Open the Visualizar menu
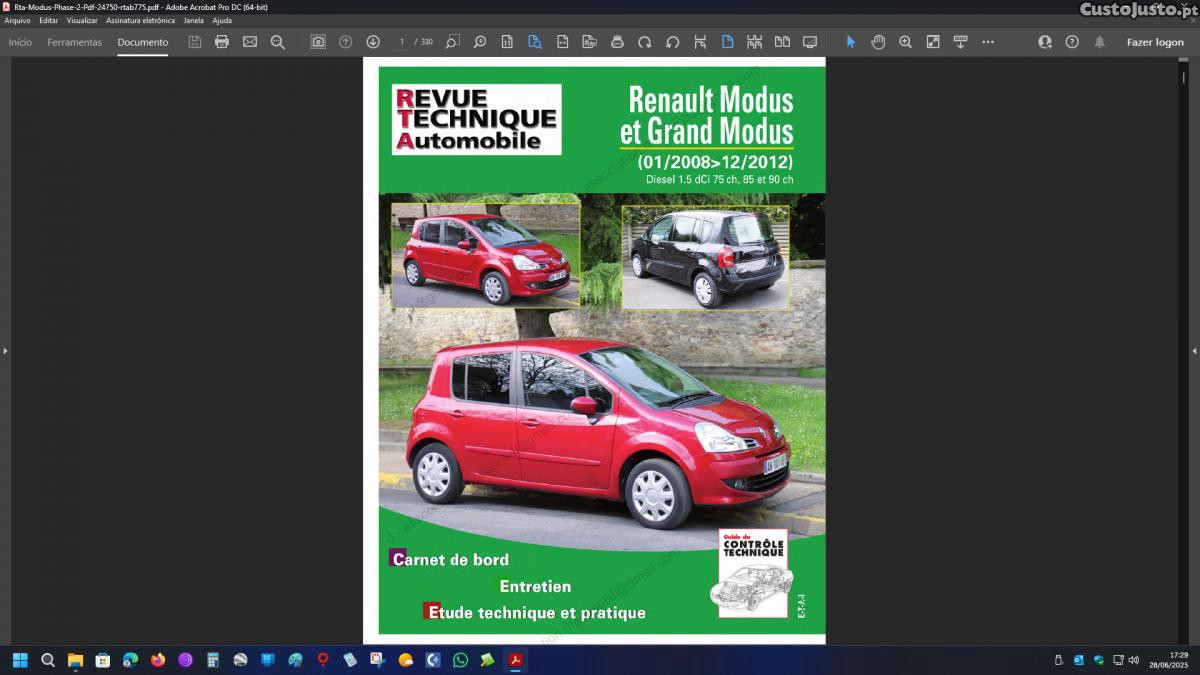Image resolution: width=1200 pixels, height=675 pixels. (x=82, y=20)
